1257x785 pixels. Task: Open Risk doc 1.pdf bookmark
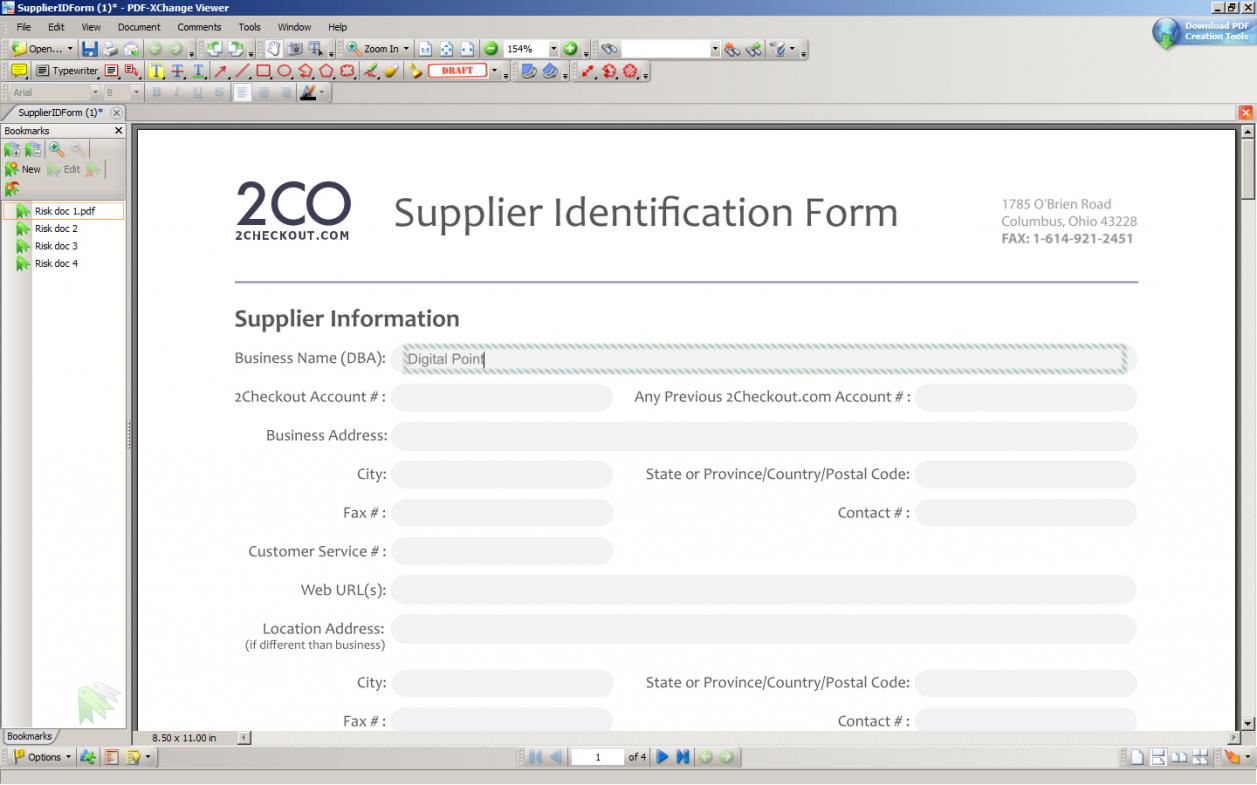tap(65, 211)
